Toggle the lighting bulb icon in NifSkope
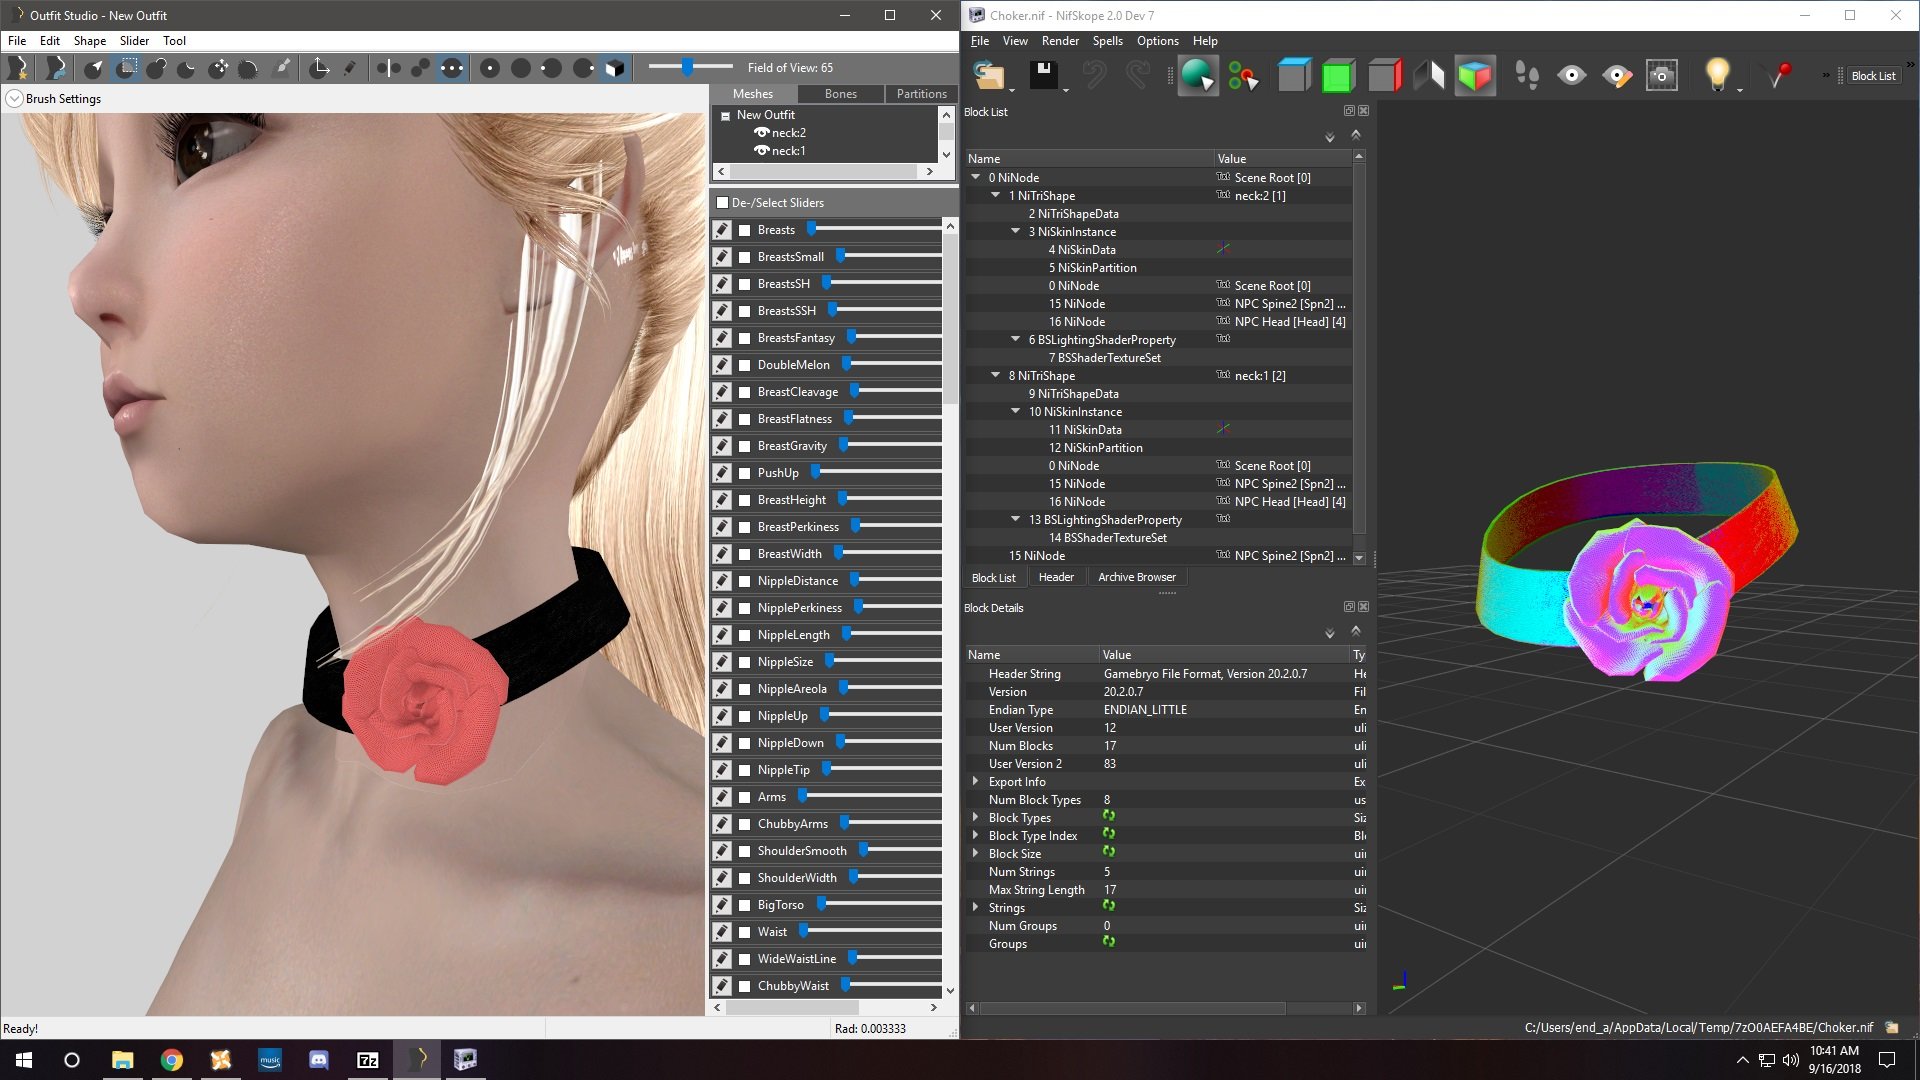 pyautogui.click(x=1717, y=76)
